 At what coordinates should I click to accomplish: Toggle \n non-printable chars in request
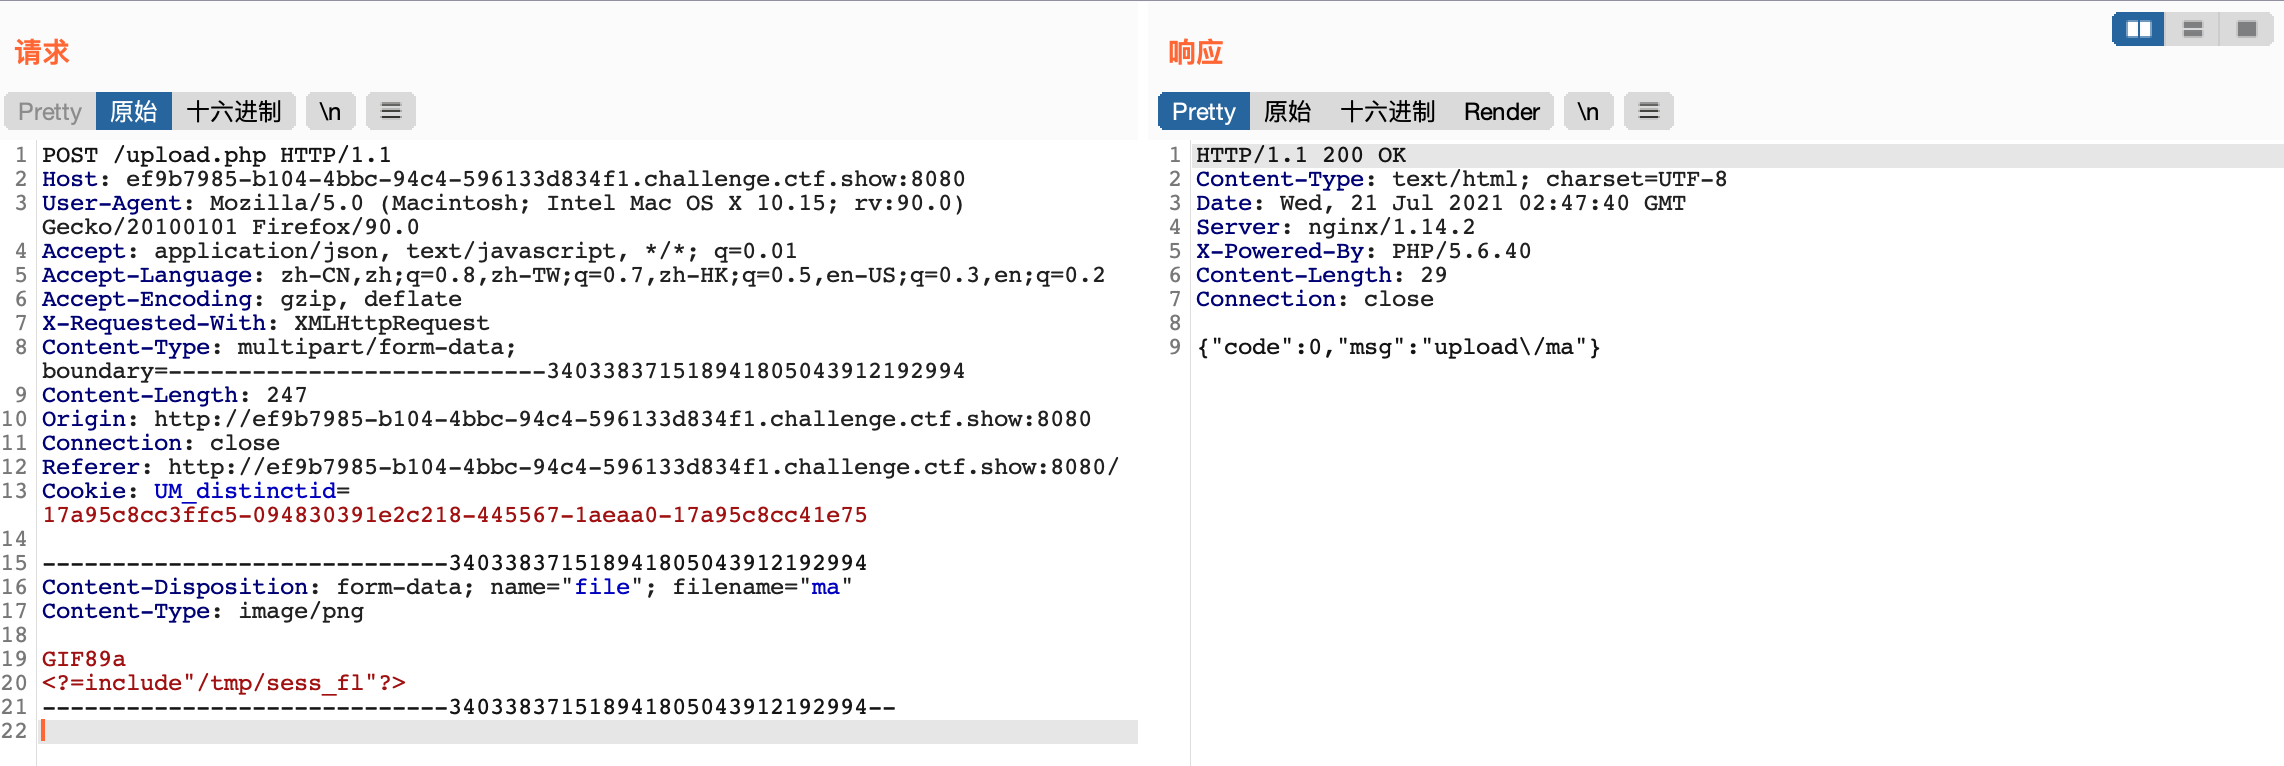[330, 111]
